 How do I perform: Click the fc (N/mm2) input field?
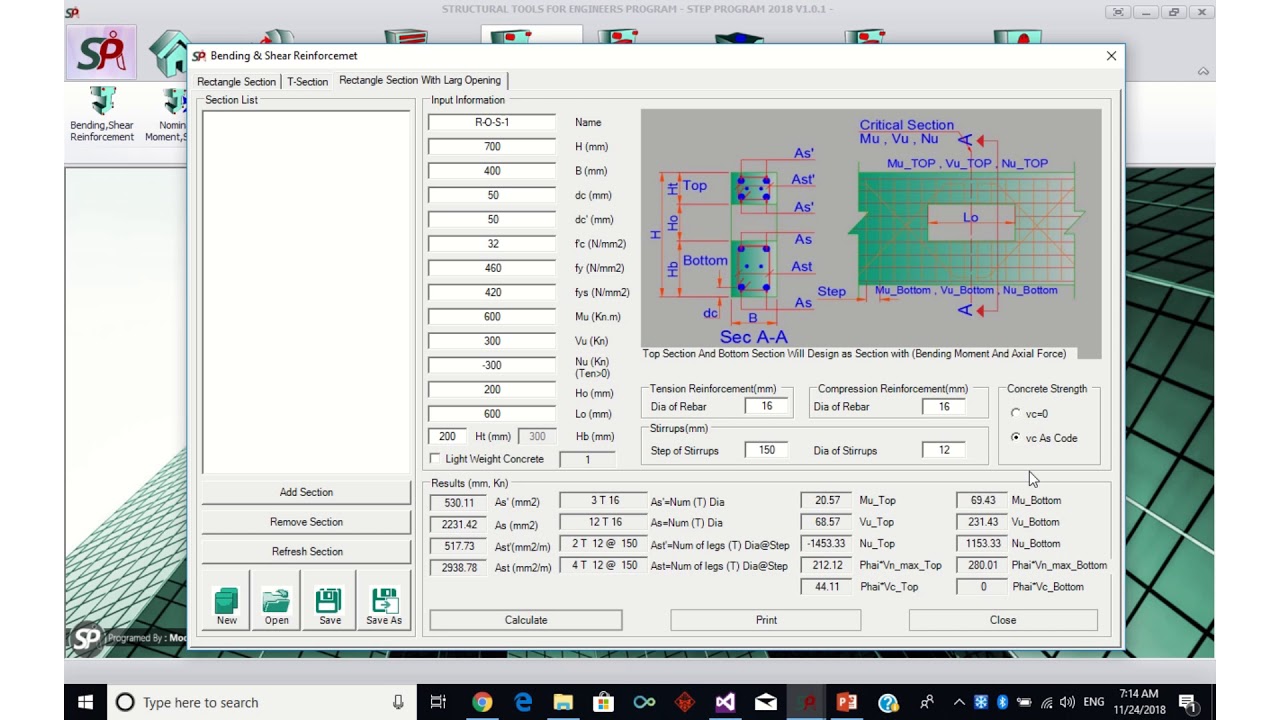[x=492, y=244]
